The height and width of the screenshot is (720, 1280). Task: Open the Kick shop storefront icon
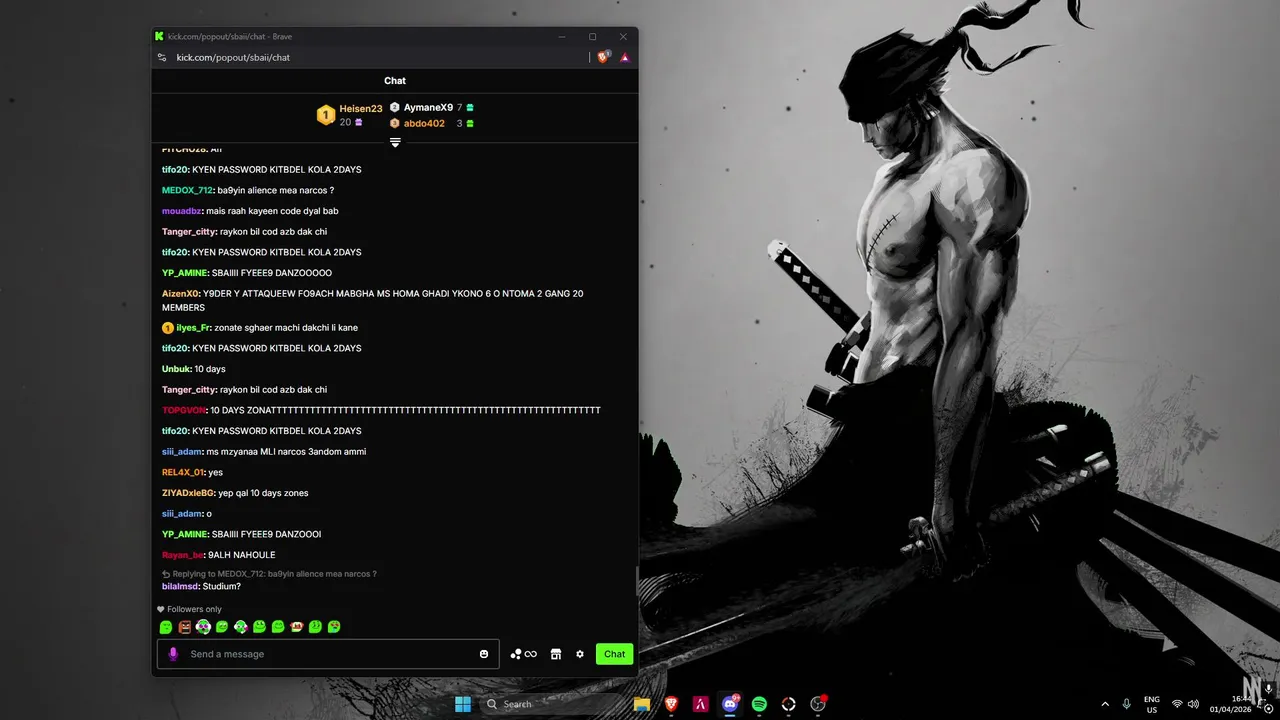tap(556, 654)
